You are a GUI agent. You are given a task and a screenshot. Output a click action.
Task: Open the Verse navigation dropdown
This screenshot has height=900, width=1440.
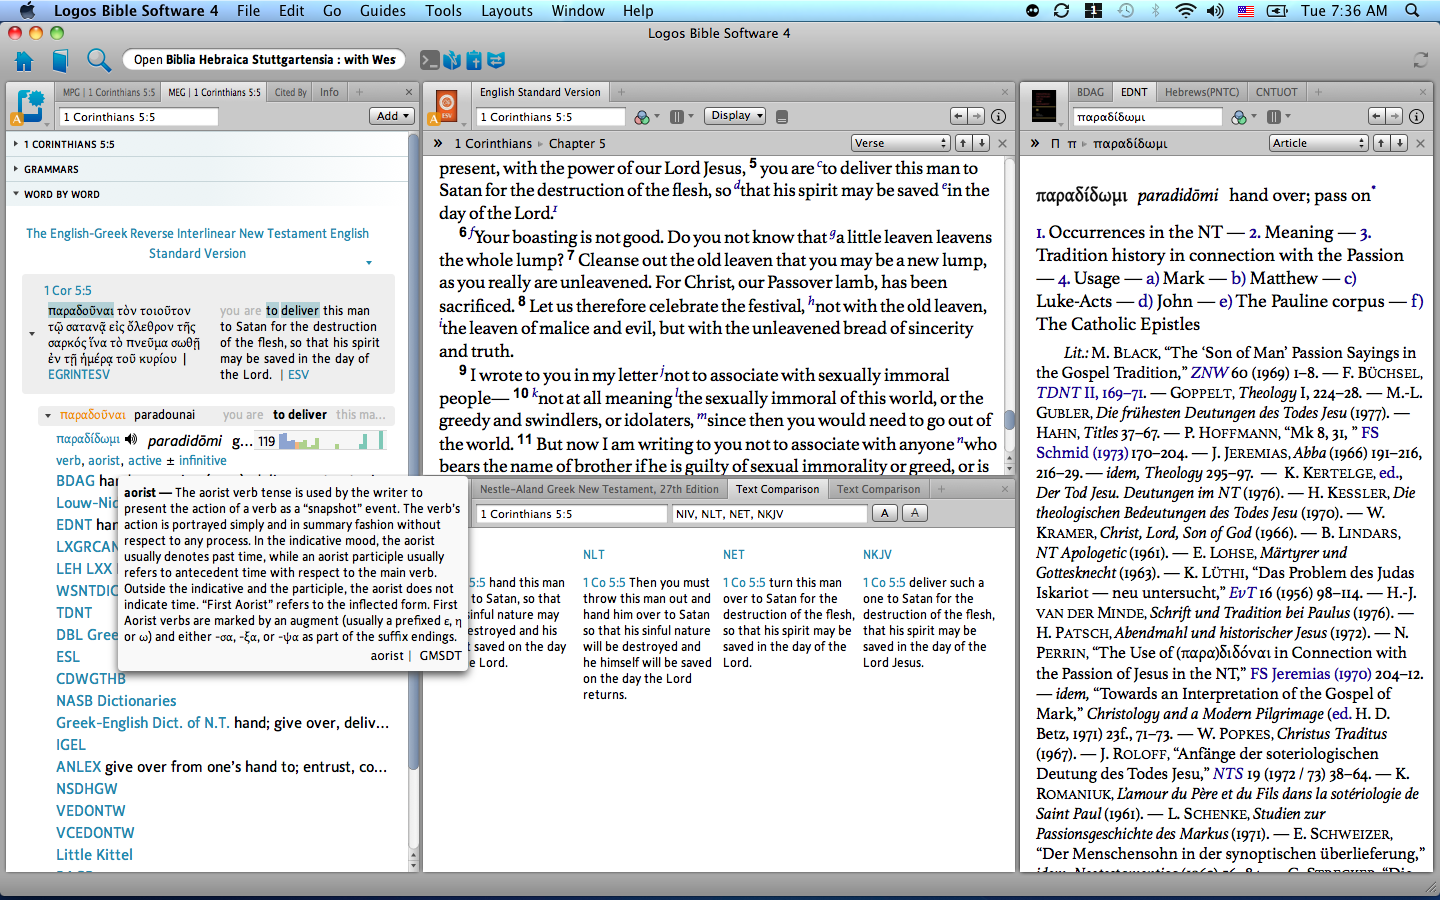point(900,143)
